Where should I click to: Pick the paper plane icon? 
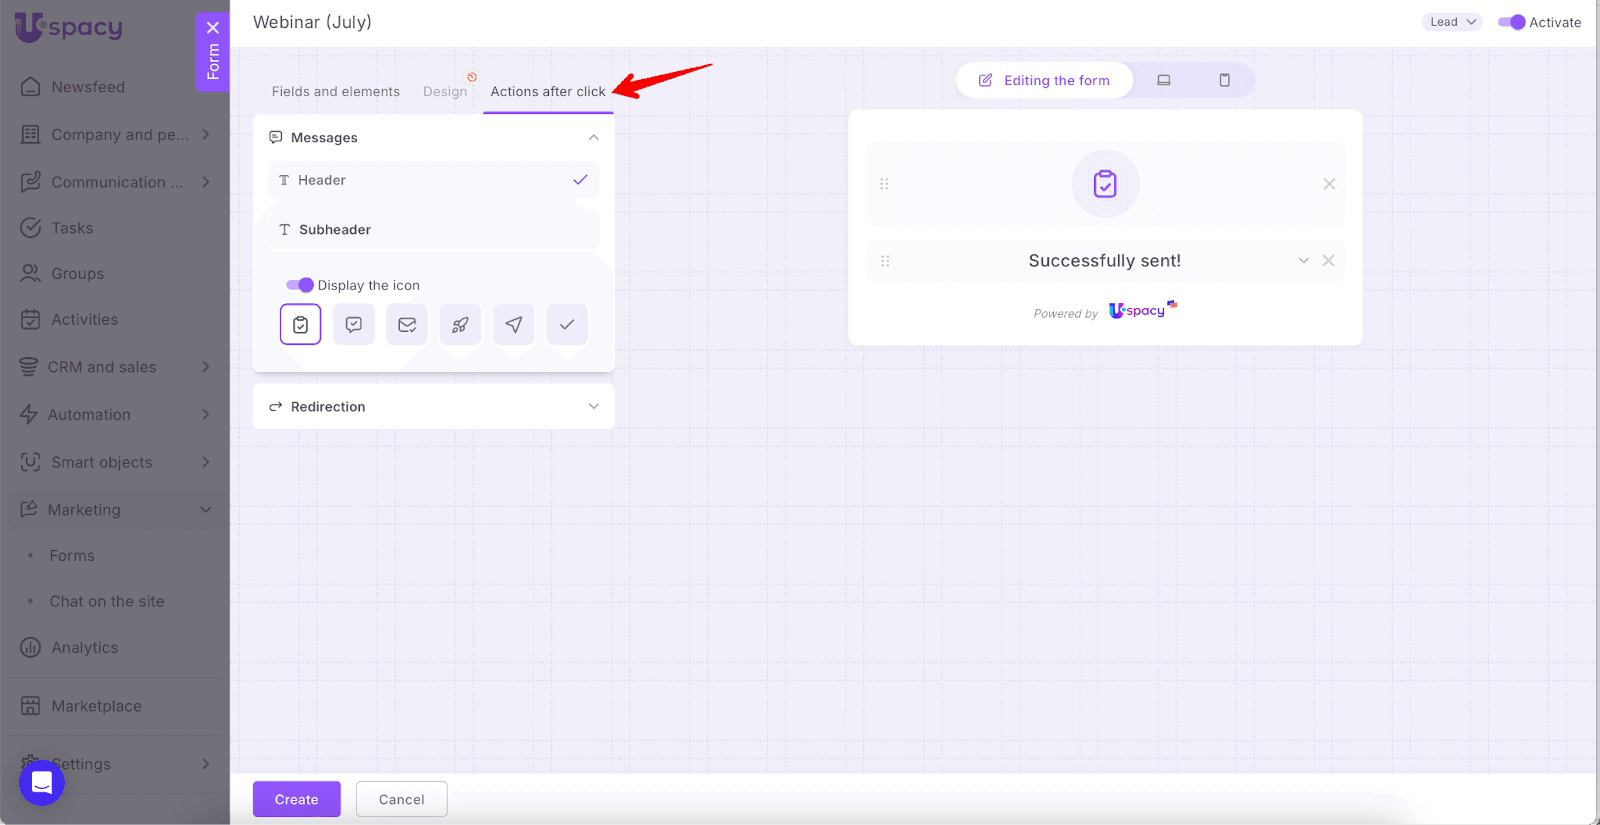pos(514,325)
